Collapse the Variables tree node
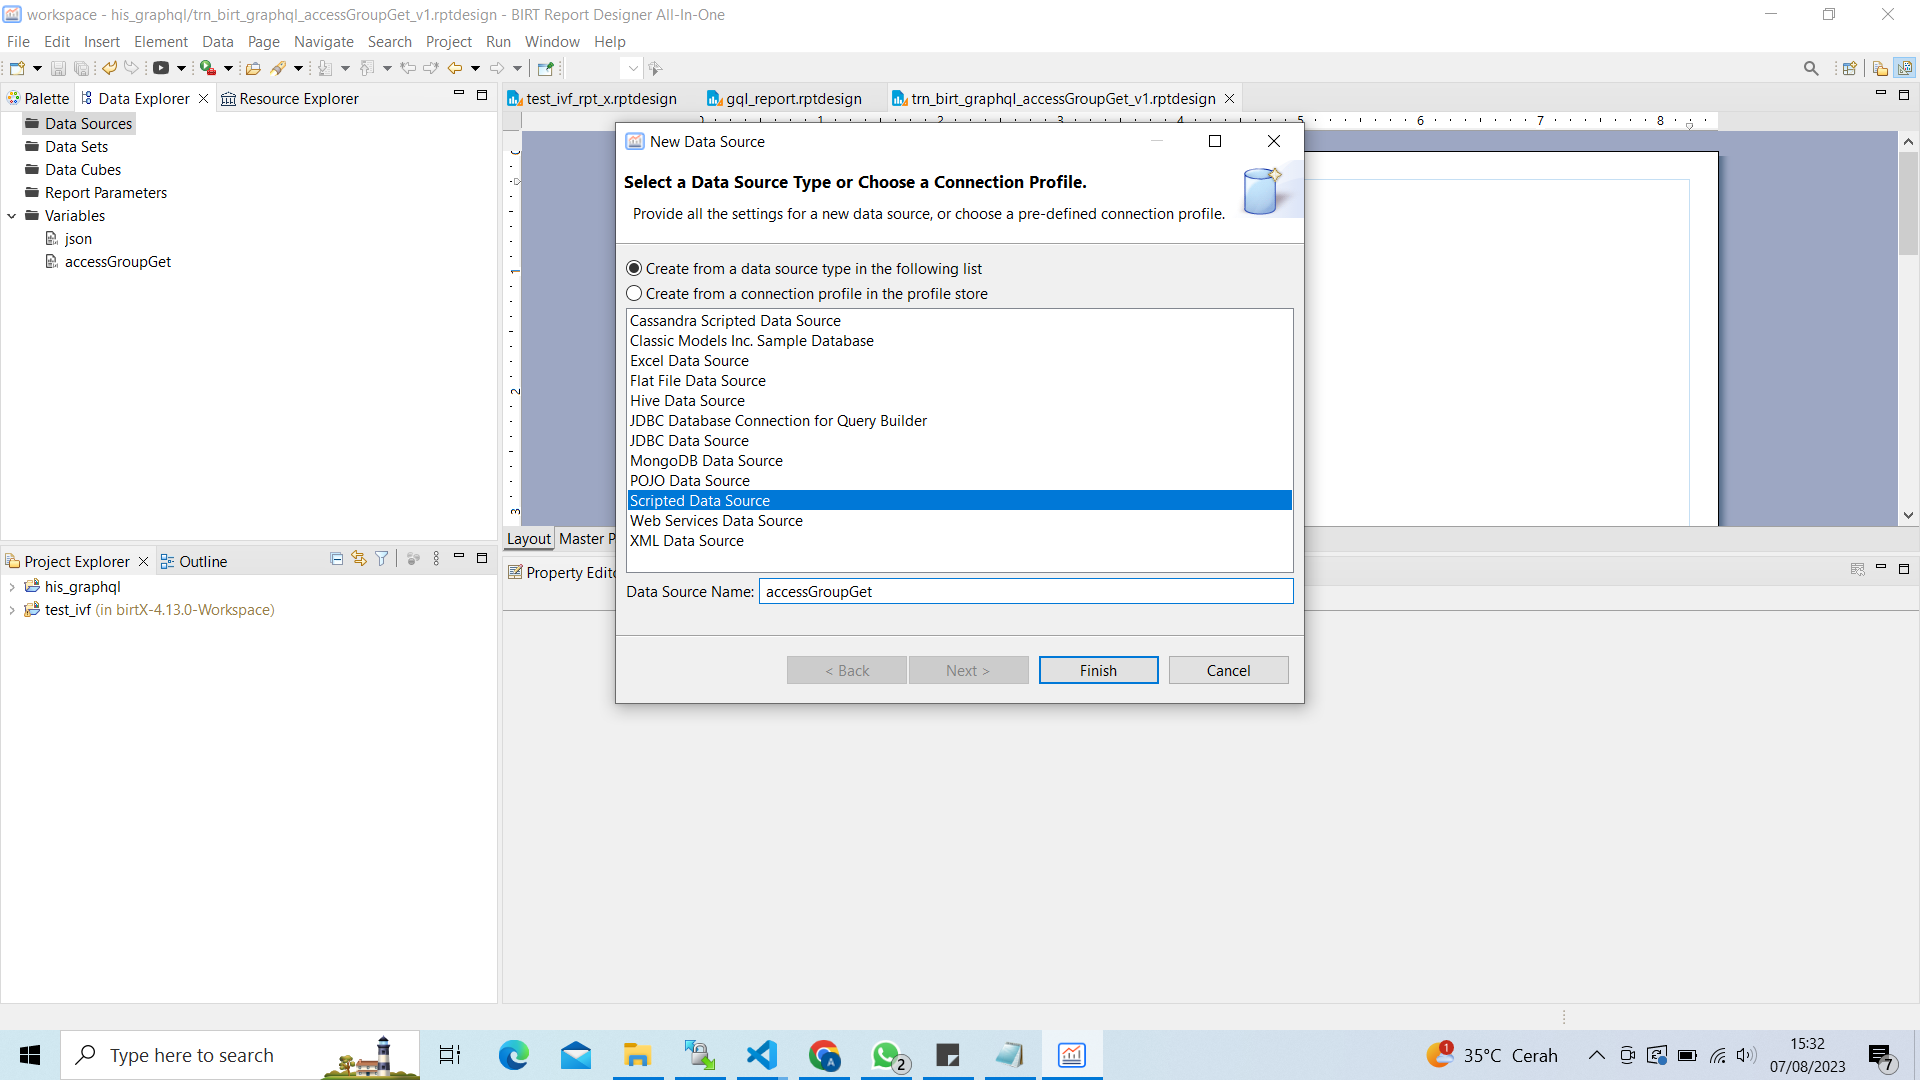This screenshot has height=1080, width=1920. coord(12,216)
